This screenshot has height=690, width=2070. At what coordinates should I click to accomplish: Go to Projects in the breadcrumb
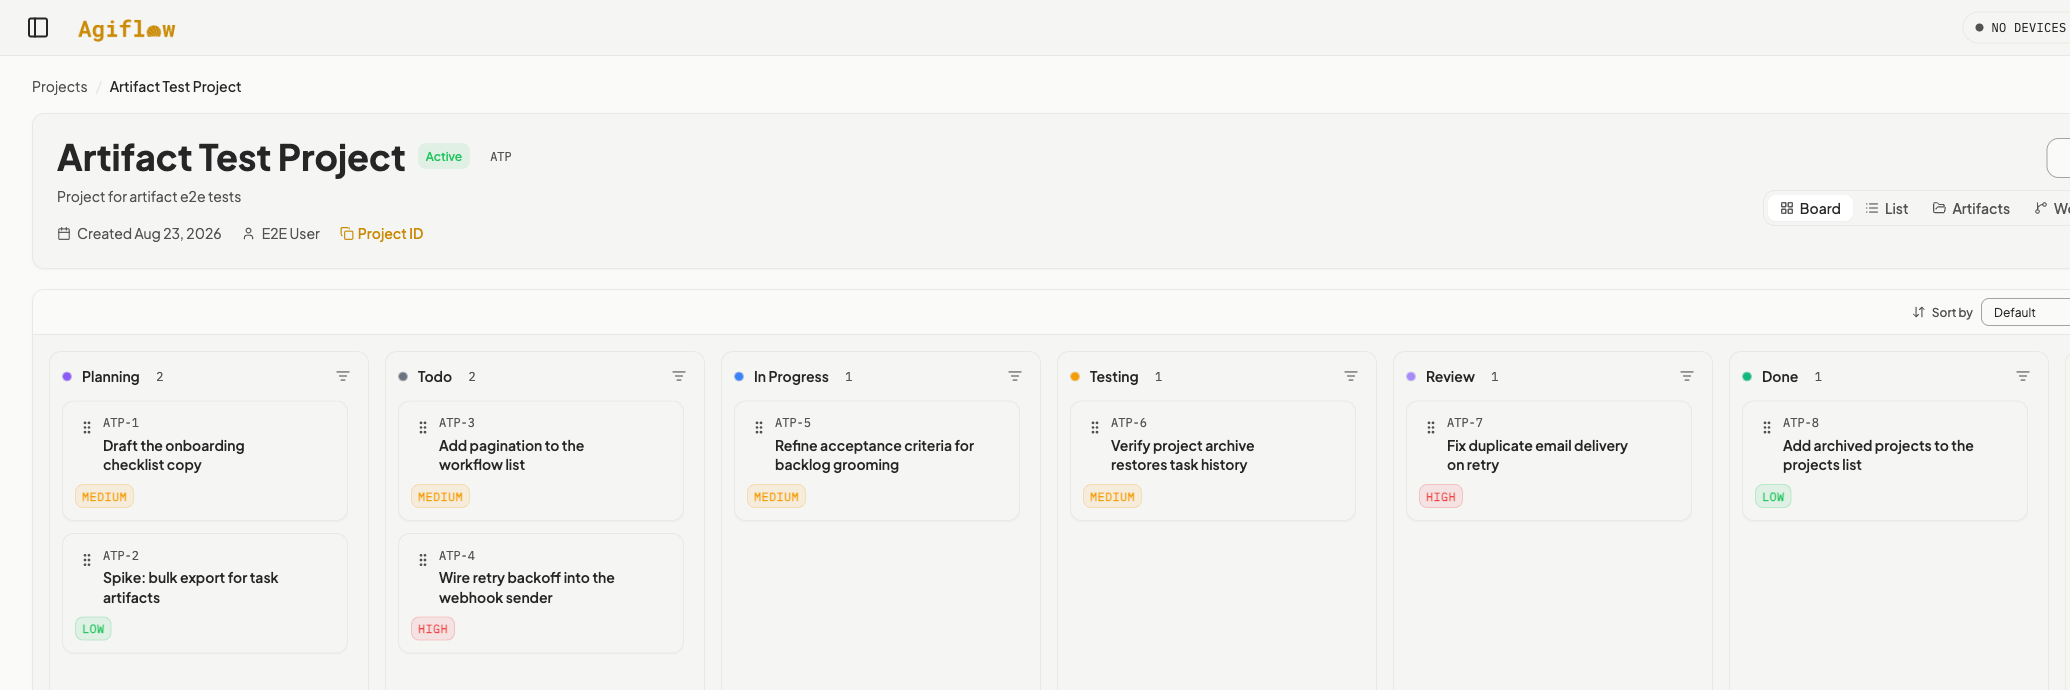click(59, 87)
